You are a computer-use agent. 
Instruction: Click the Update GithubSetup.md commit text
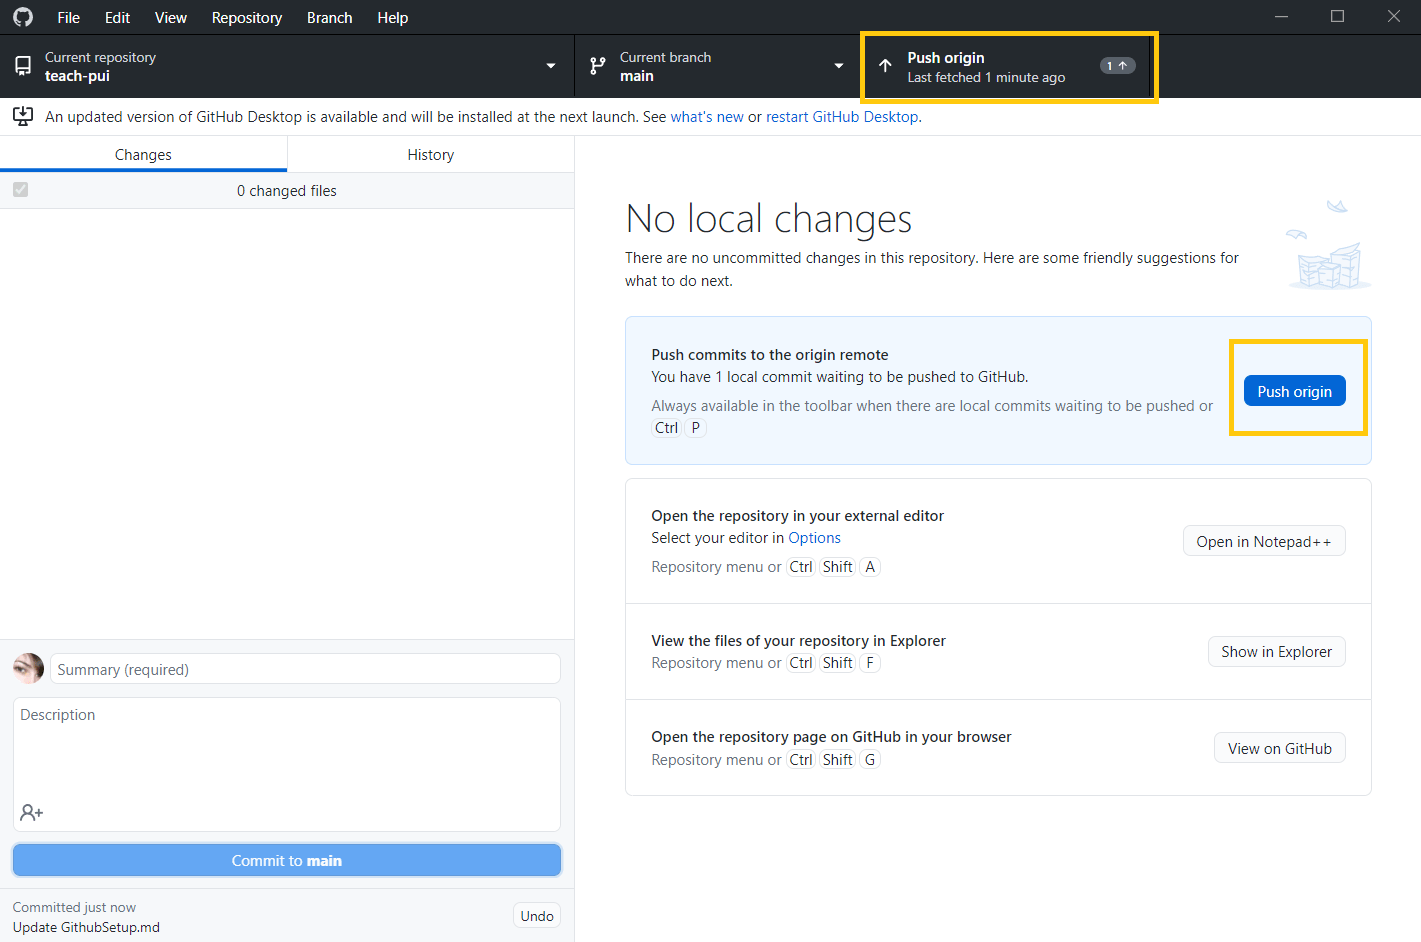click(86, 927)
